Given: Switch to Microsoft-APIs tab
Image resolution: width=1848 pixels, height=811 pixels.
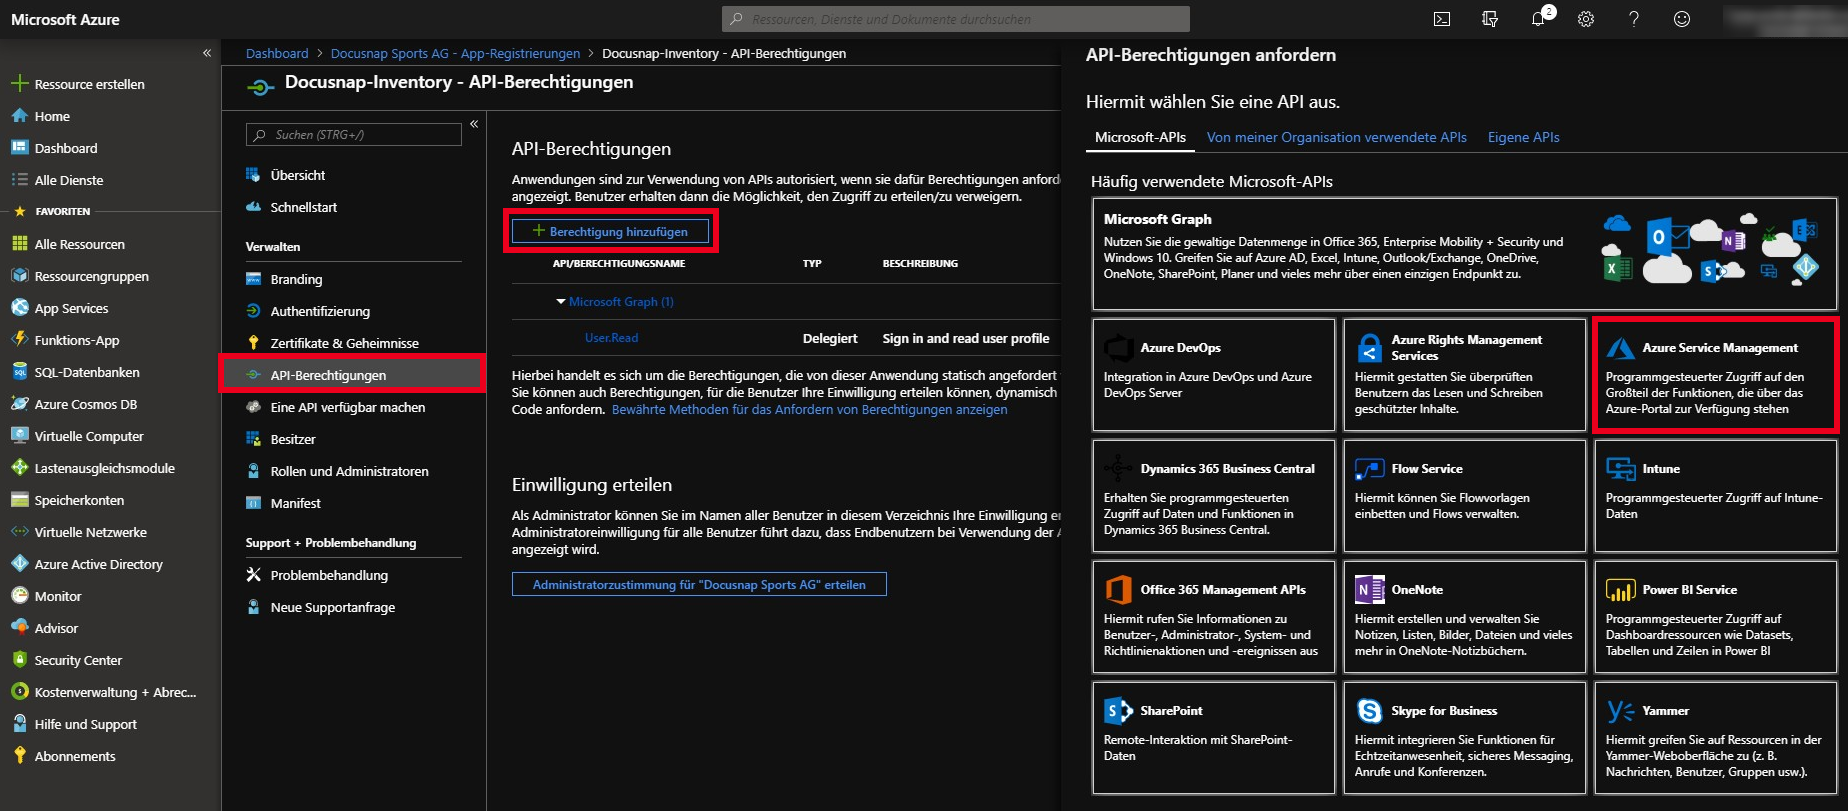Looking at the screenshot, I should click(x=1140, y=137).
